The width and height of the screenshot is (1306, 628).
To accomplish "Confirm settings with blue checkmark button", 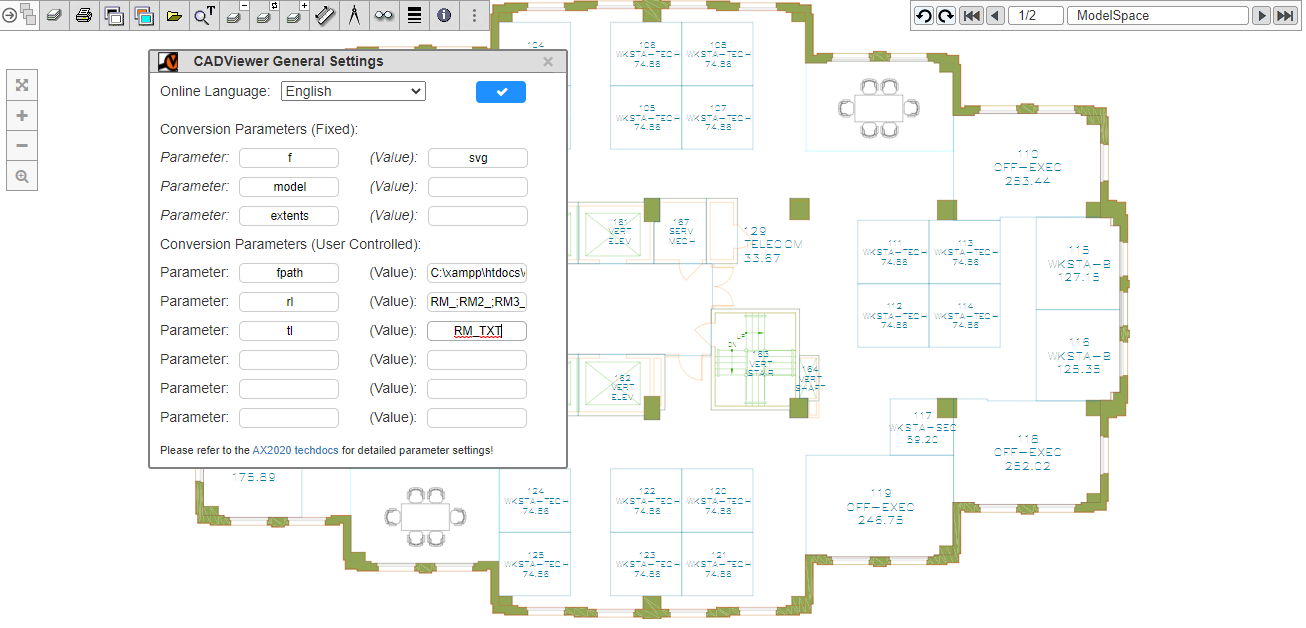I will point(501,92).
